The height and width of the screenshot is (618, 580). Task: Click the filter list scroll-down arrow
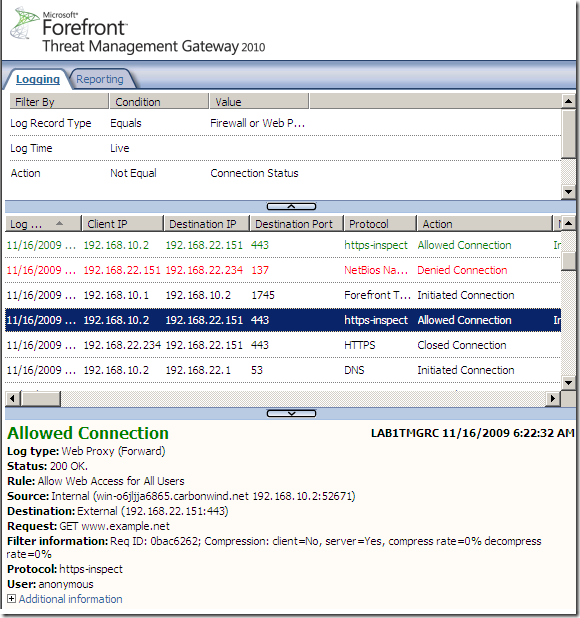coord(568,192)
